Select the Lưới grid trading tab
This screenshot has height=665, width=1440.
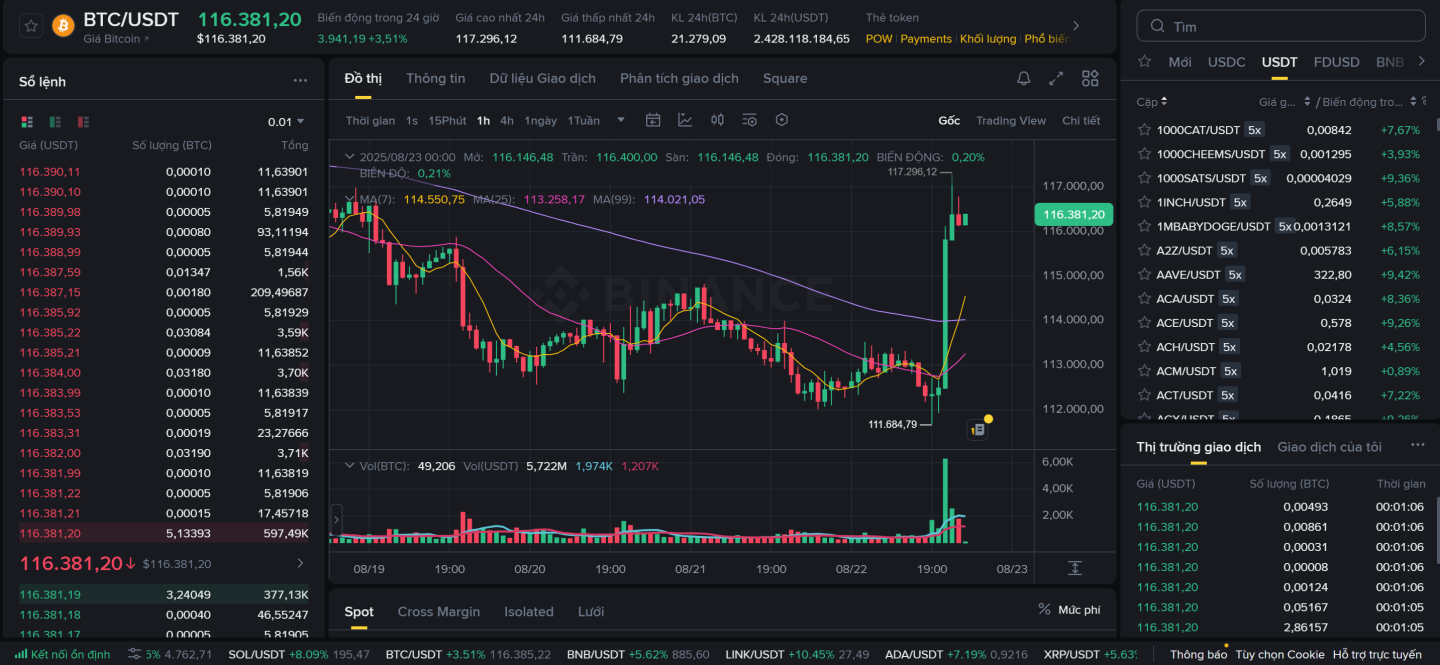(x=591, y=612)
